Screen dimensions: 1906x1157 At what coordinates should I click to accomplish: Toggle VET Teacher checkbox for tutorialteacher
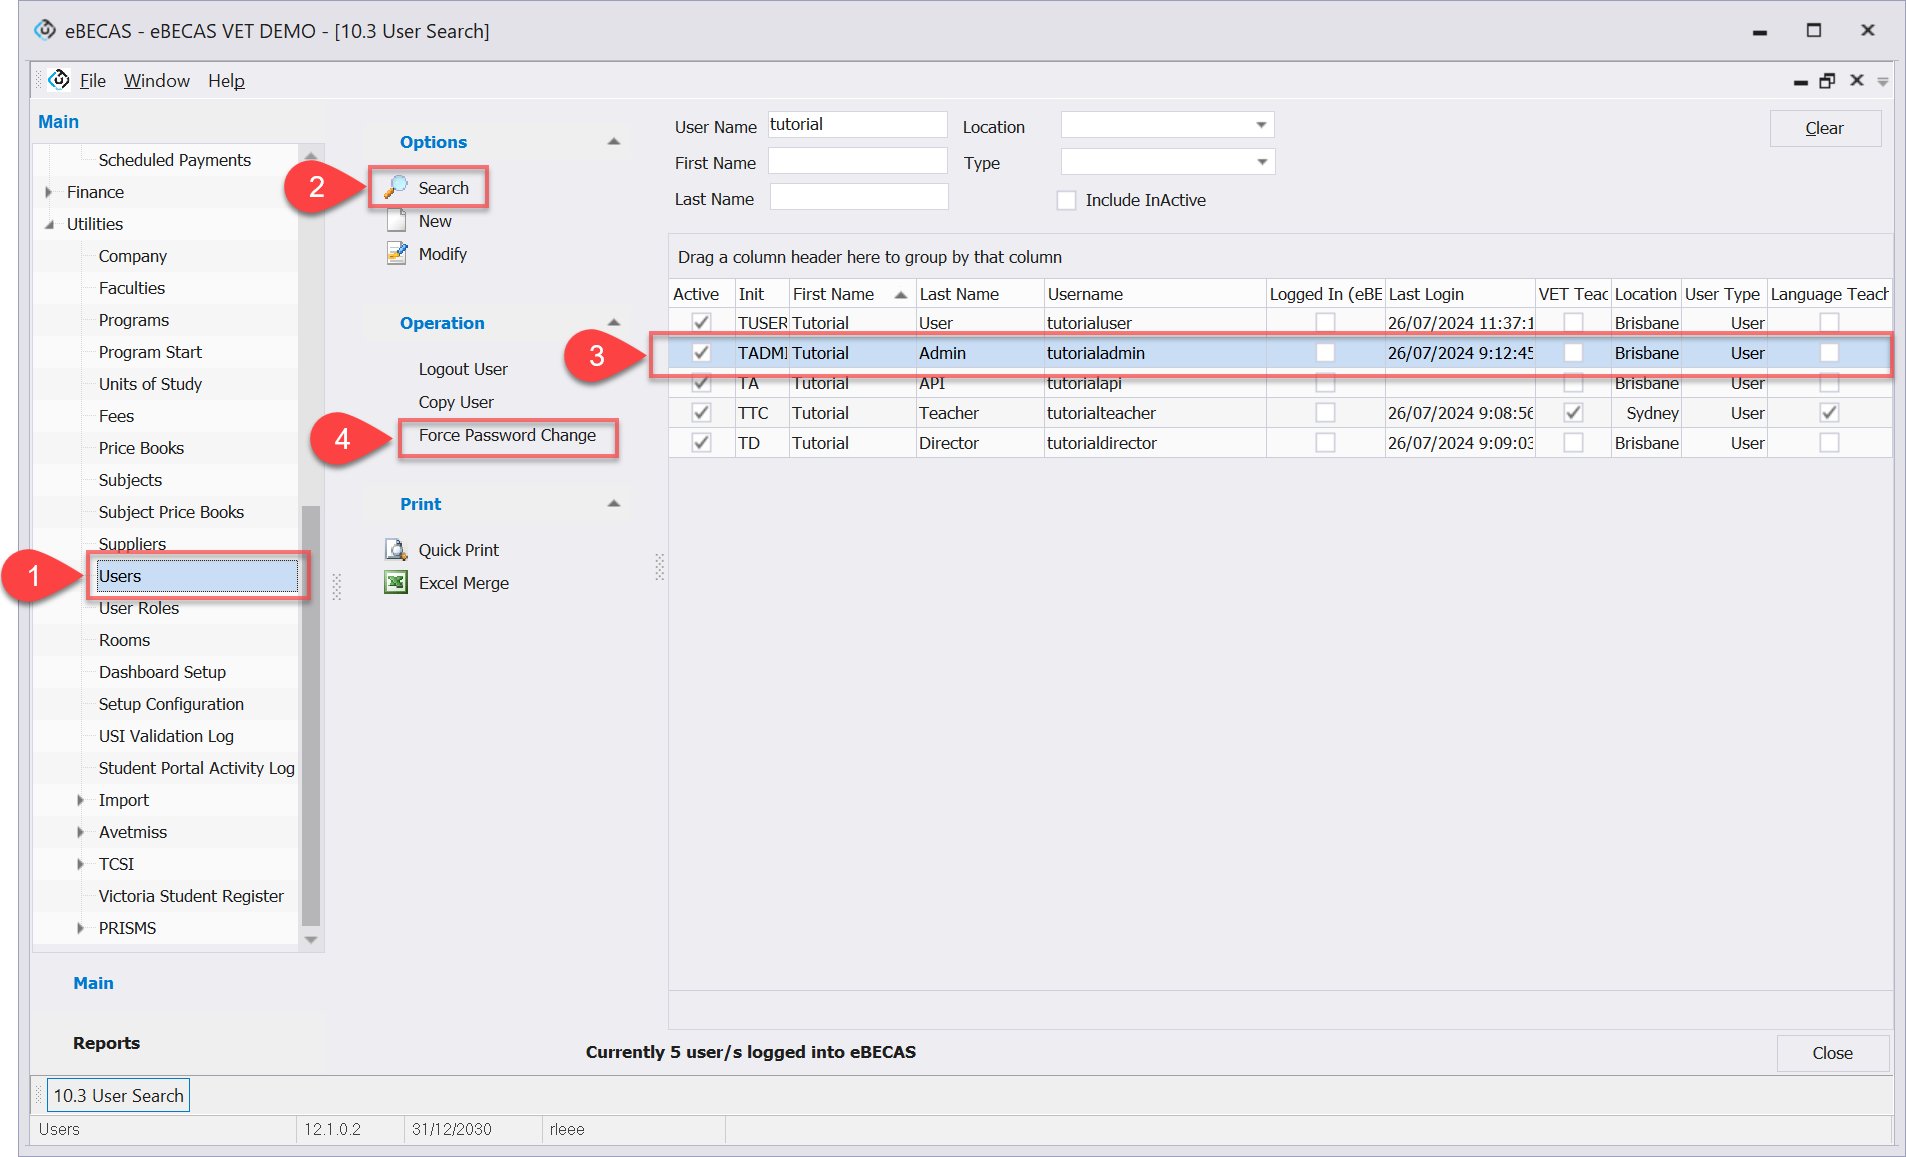click(1573, 413)
